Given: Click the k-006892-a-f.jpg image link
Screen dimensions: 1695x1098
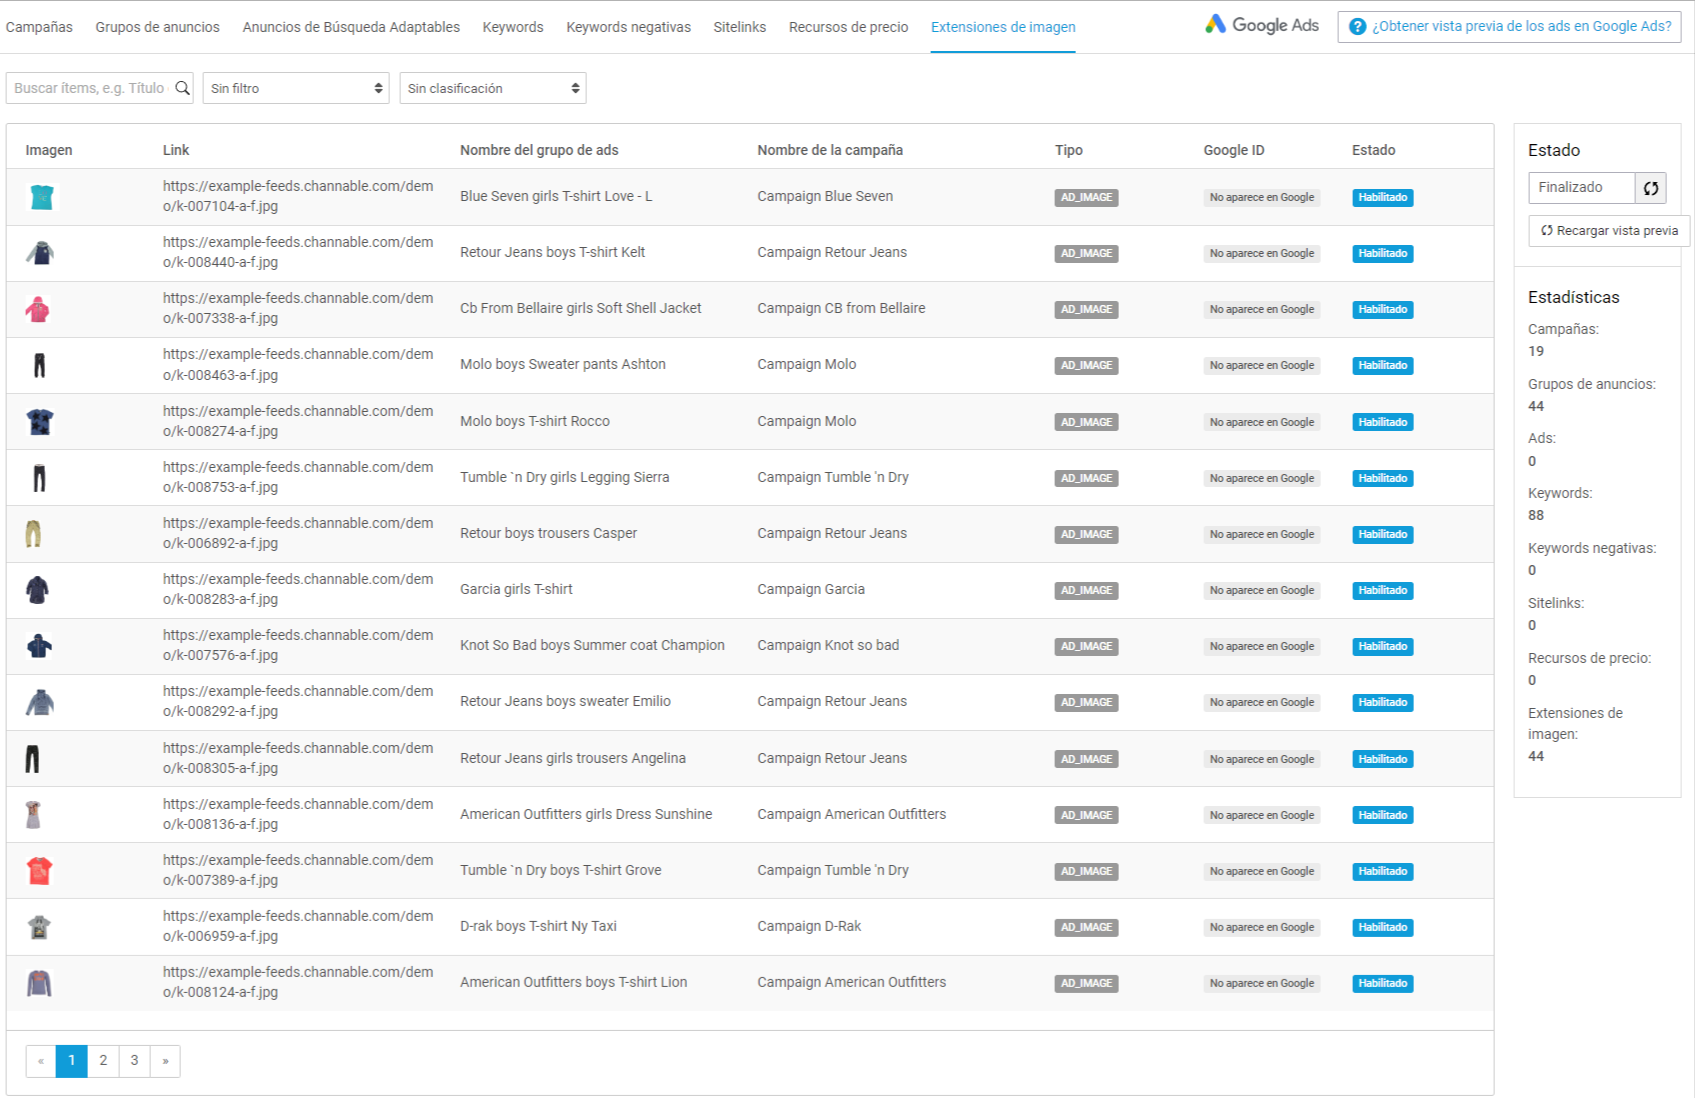Looking at the screenshot, I should tap(298, 533).
